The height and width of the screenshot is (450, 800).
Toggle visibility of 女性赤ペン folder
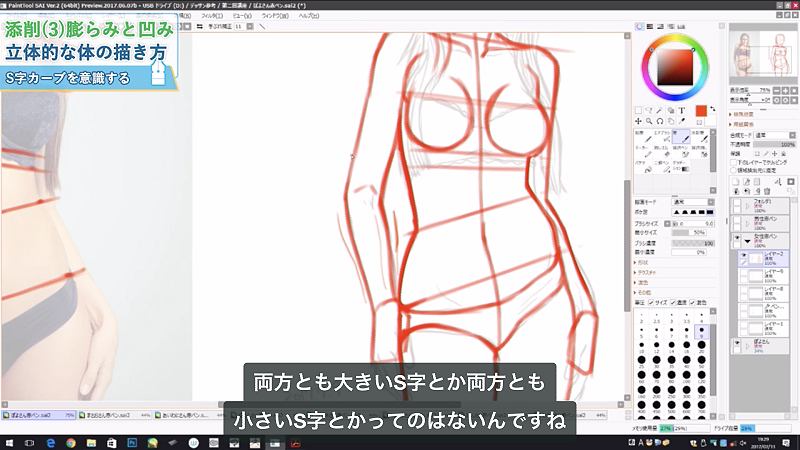pyautogui.click(x=737, y=238)
